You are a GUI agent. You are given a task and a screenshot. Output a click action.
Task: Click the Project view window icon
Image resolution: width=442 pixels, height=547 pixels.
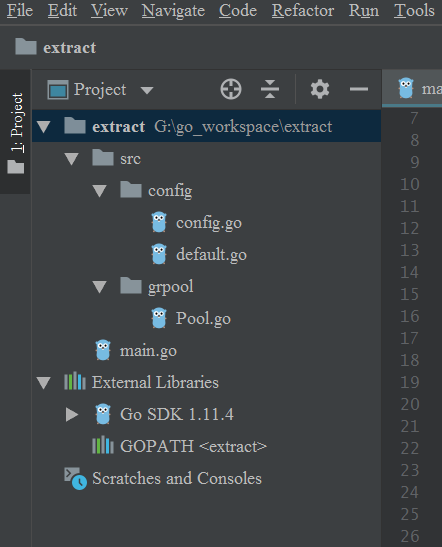58,90
